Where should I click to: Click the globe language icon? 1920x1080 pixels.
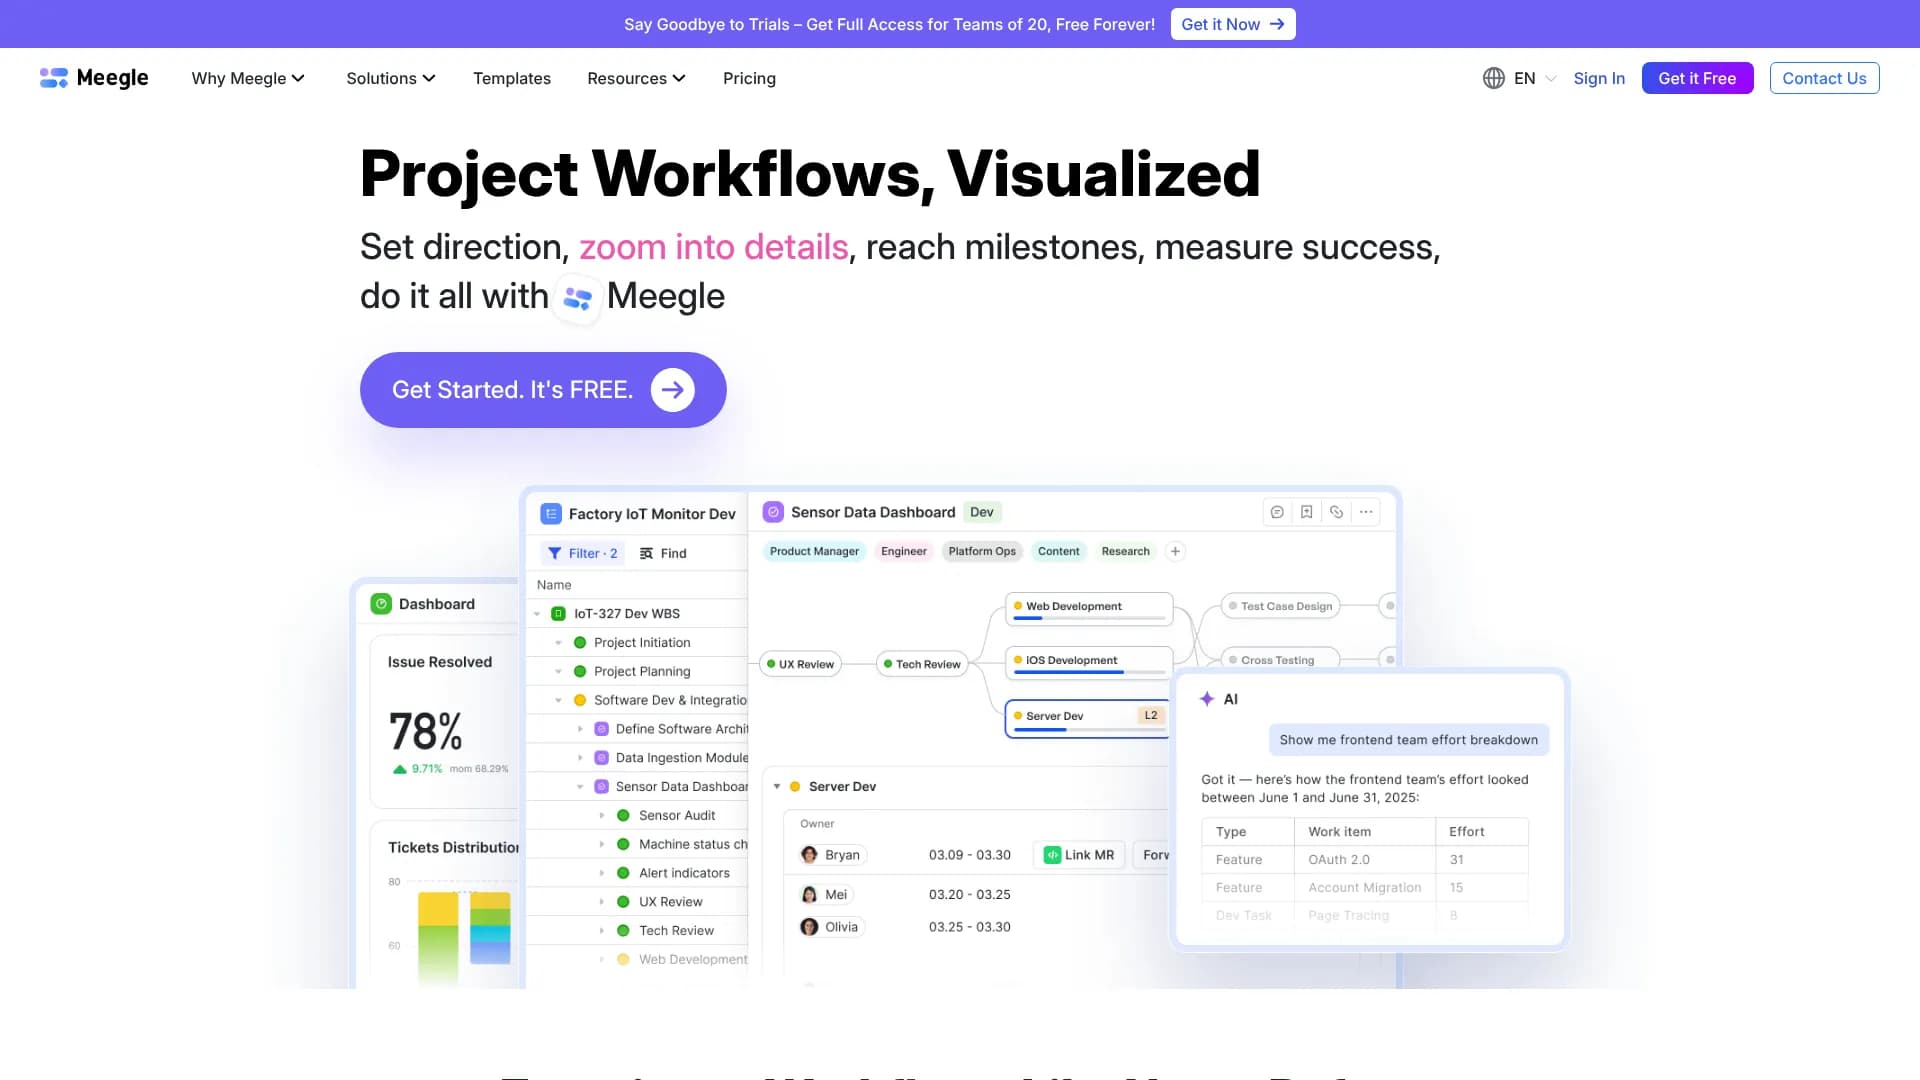pos(1493,78)
